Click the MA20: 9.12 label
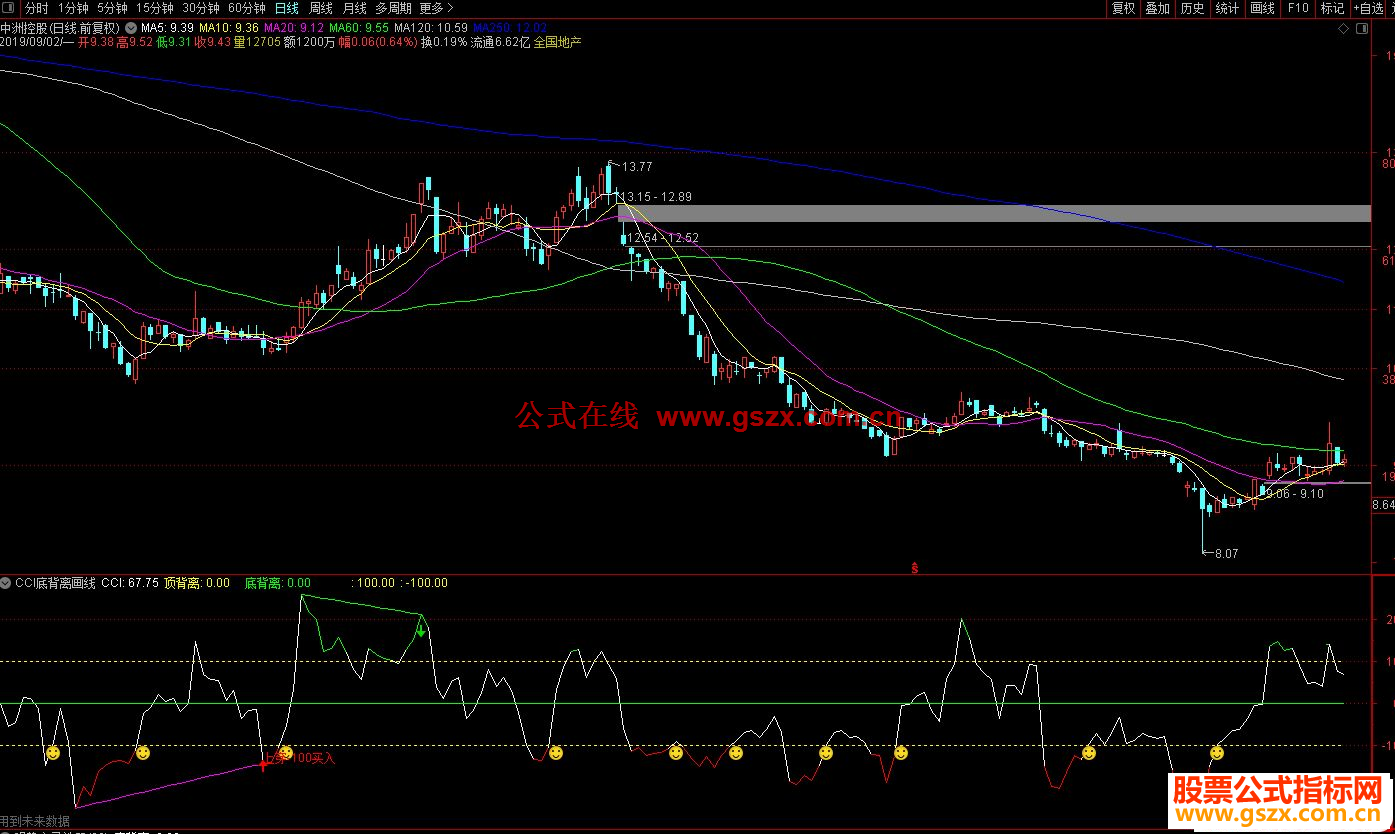Image resolution: width=1395 pixels, height=834 pixels. coord(293,28)
